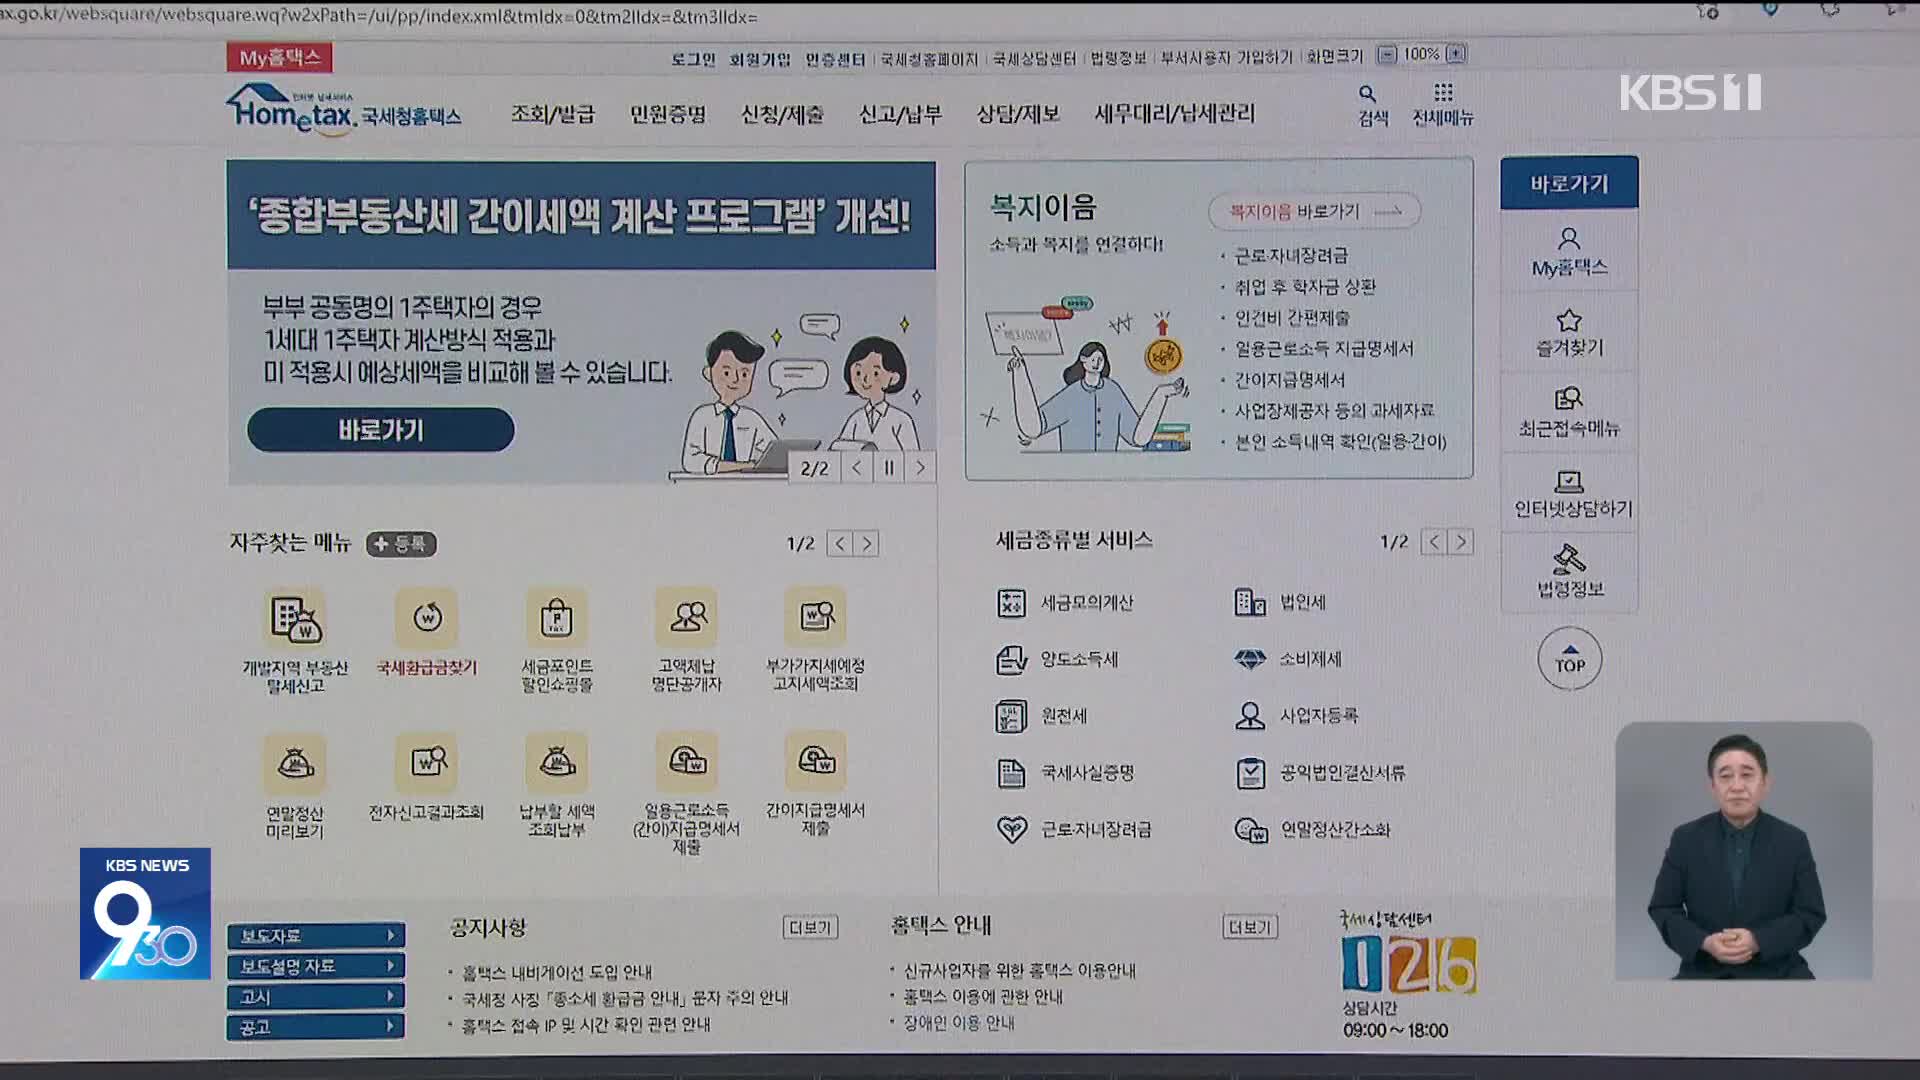Viewport: 1920px width, 1080px height.
Task: Open 장애인 이용 안내 link
Action: click(x=959, y=1023)
